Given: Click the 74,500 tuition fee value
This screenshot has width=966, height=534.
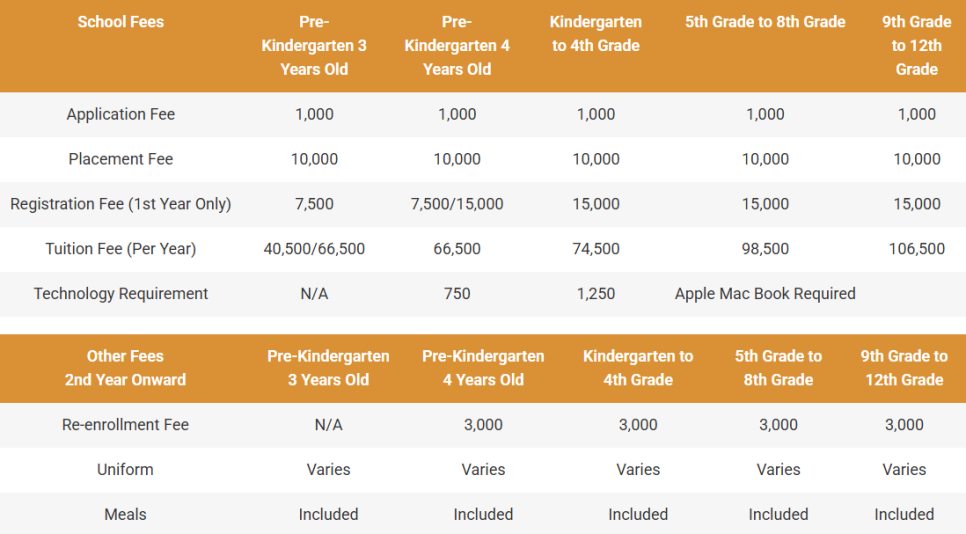Looking at the screenshot, I should pos(596,249).
